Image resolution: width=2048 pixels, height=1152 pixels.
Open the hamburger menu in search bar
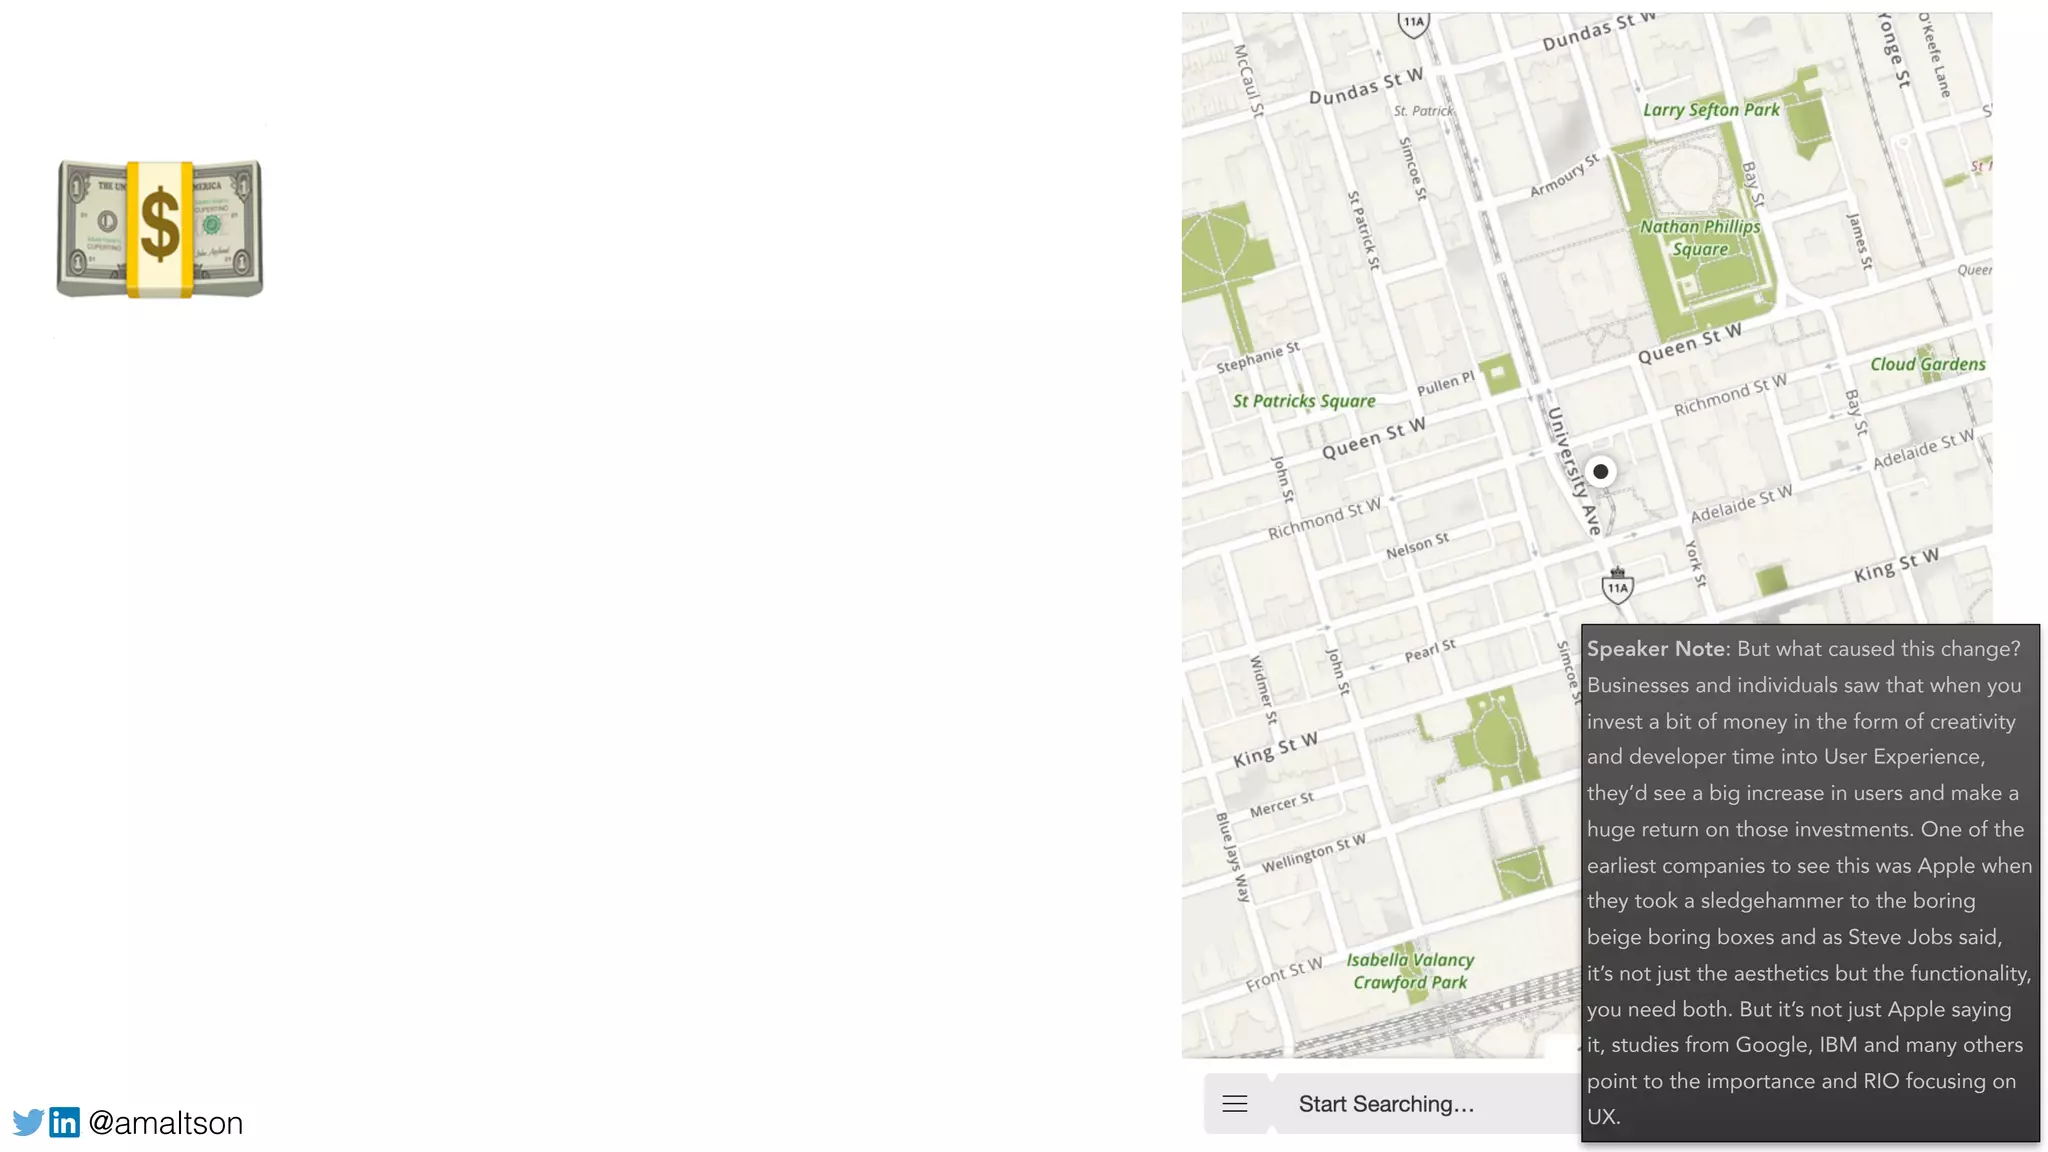pyautogui.click(x=1235, y=1104)
